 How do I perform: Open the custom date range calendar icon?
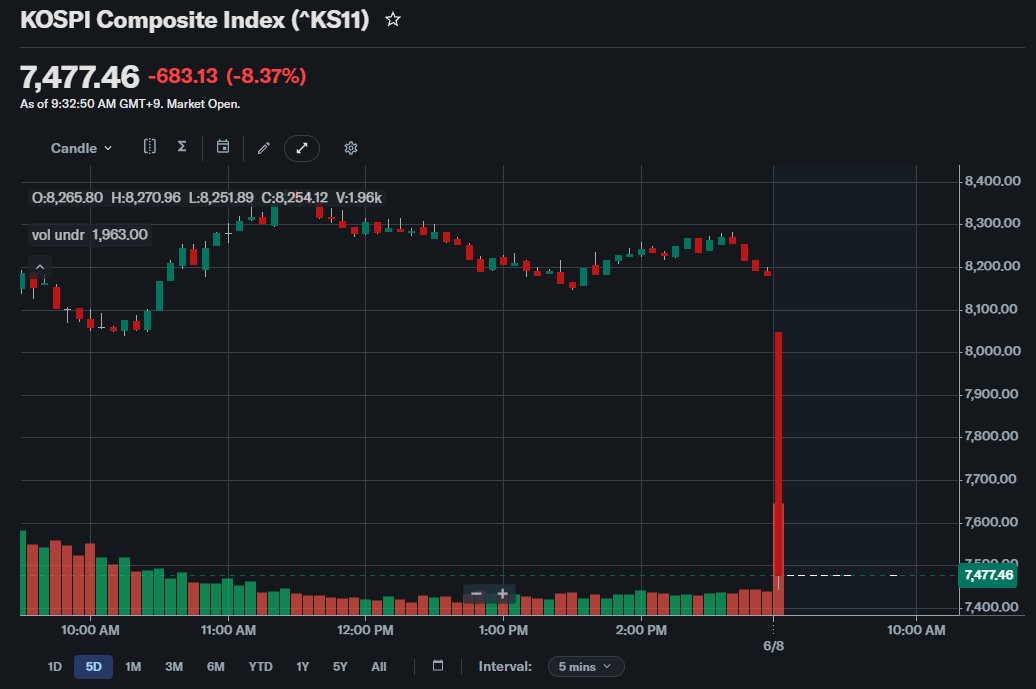tap(437, 665)
